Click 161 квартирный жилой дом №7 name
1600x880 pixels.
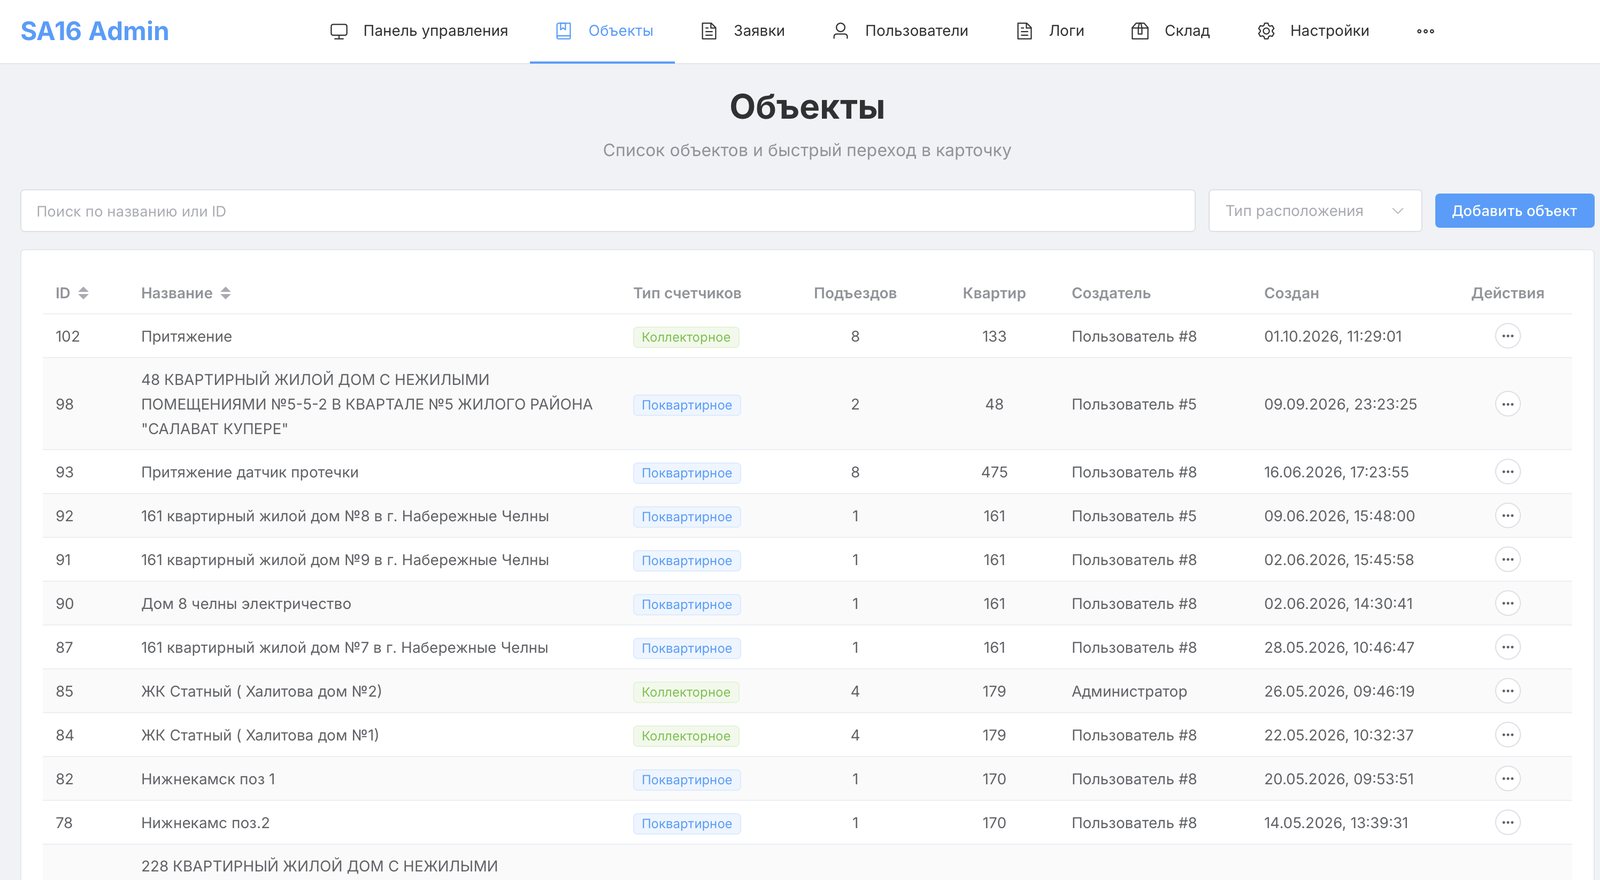pos(345,648)
